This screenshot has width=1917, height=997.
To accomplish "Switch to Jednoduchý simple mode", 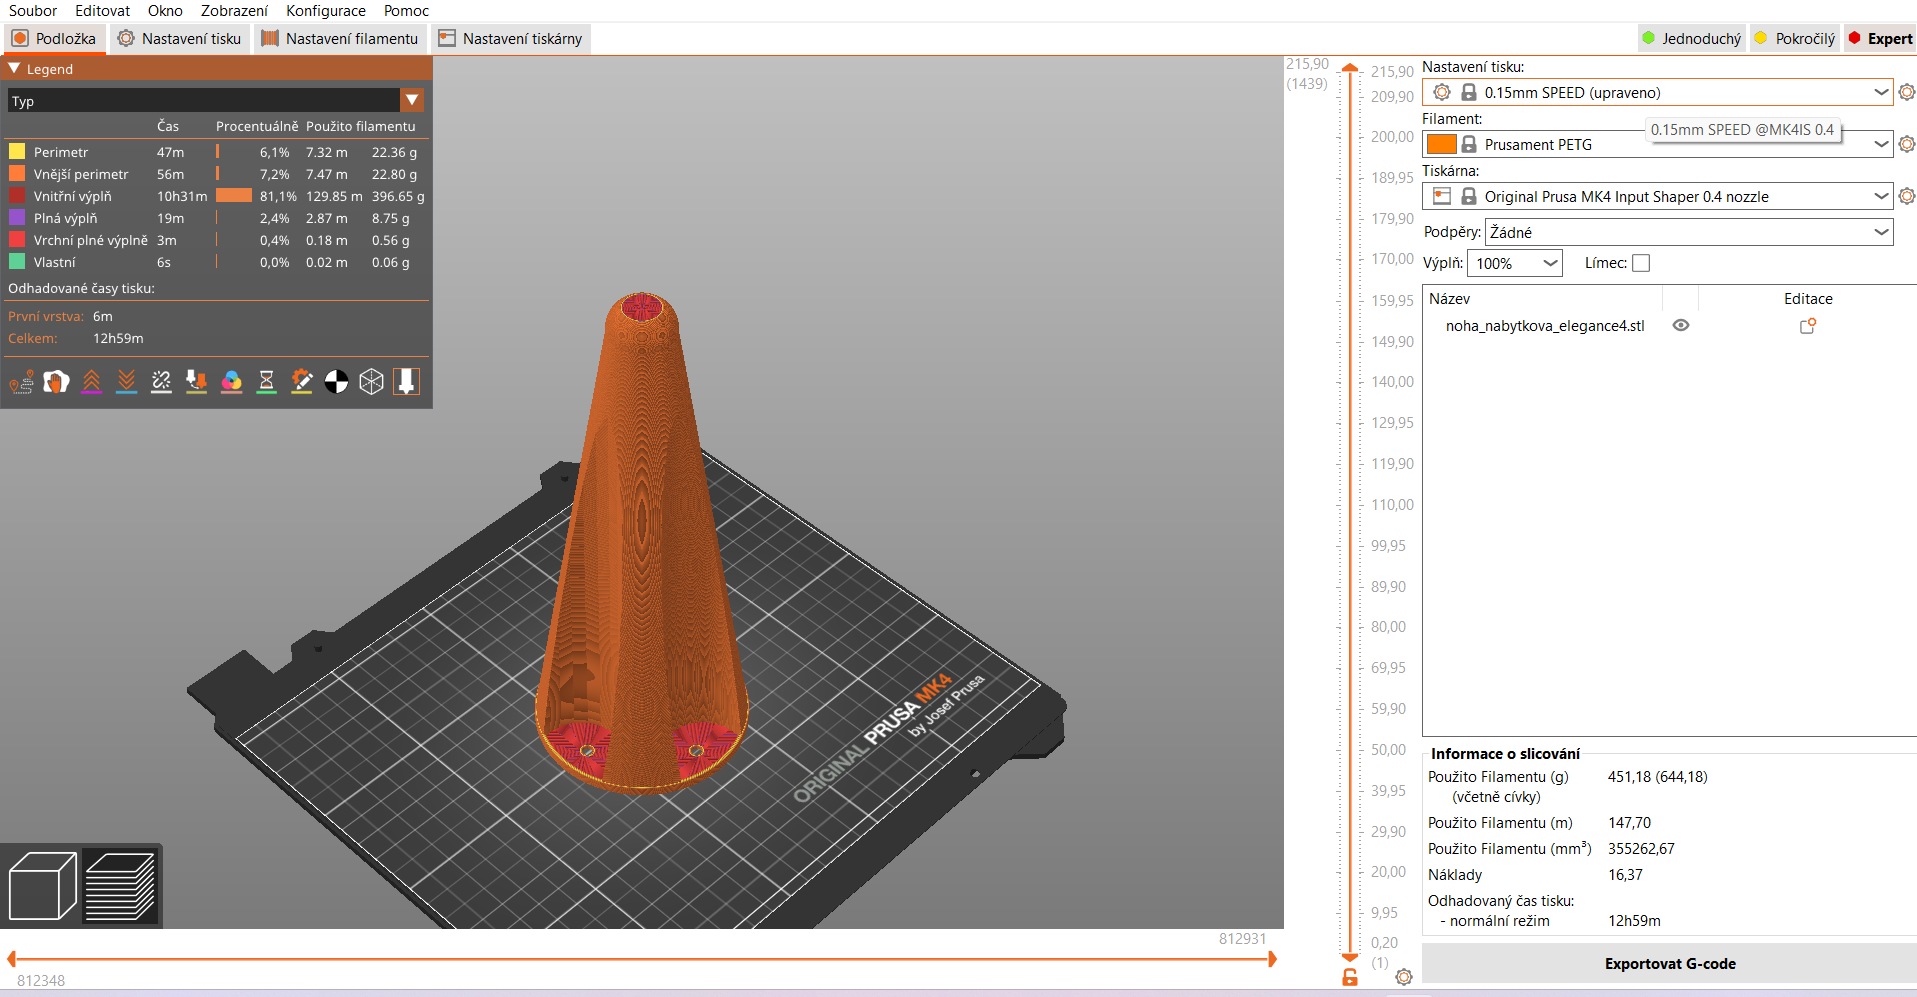I will point(1692,38).
